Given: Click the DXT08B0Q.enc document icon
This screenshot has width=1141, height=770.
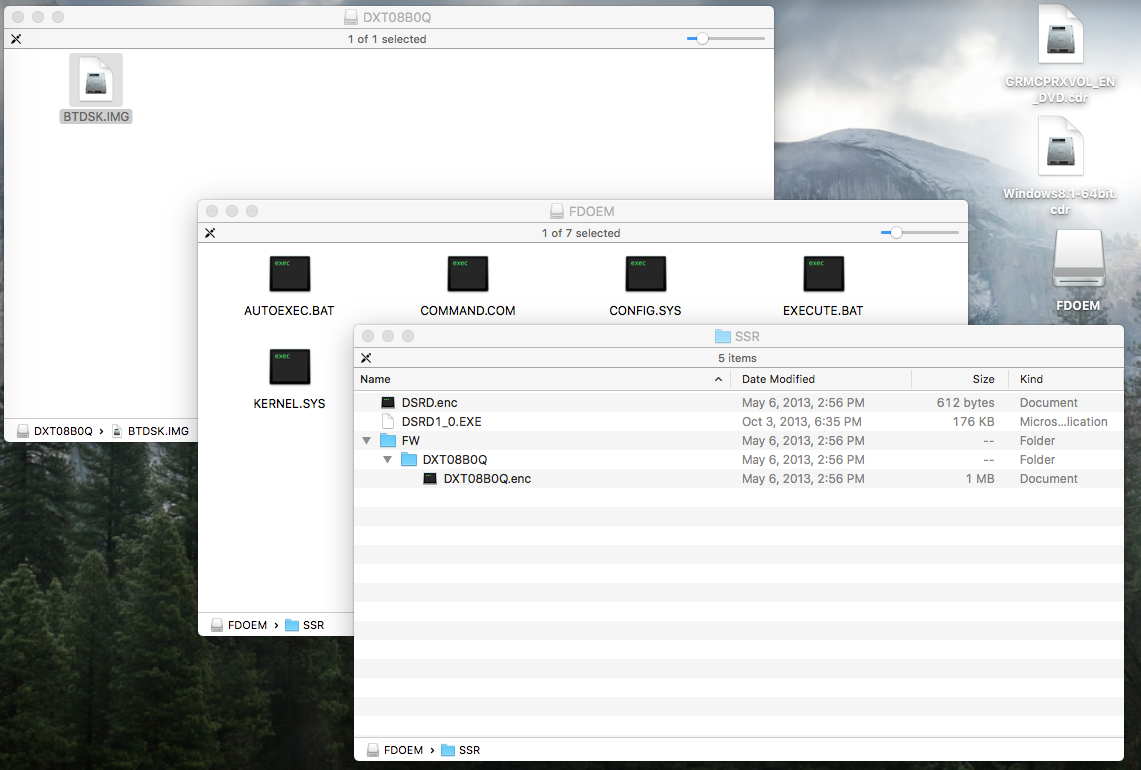Looking at the screenshot, I should 430,478.
